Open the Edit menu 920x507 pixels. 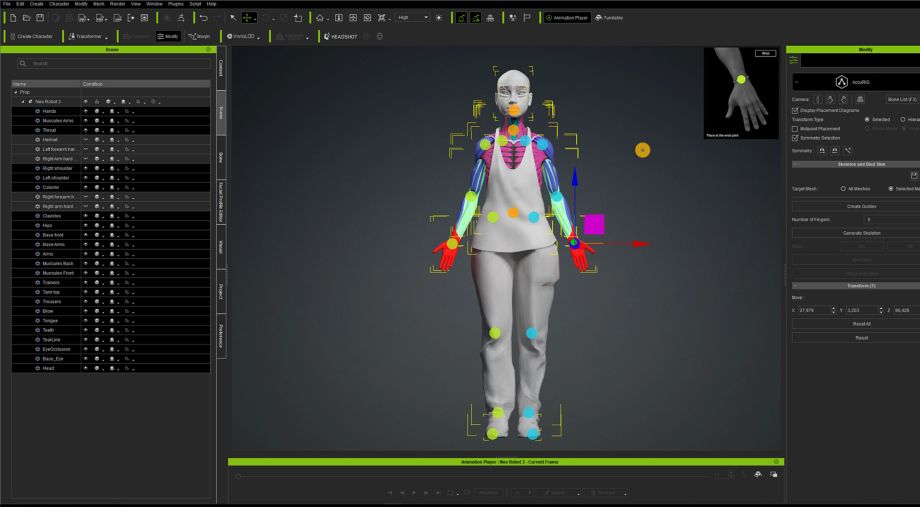pyautogui.click(x=21, y=4)
